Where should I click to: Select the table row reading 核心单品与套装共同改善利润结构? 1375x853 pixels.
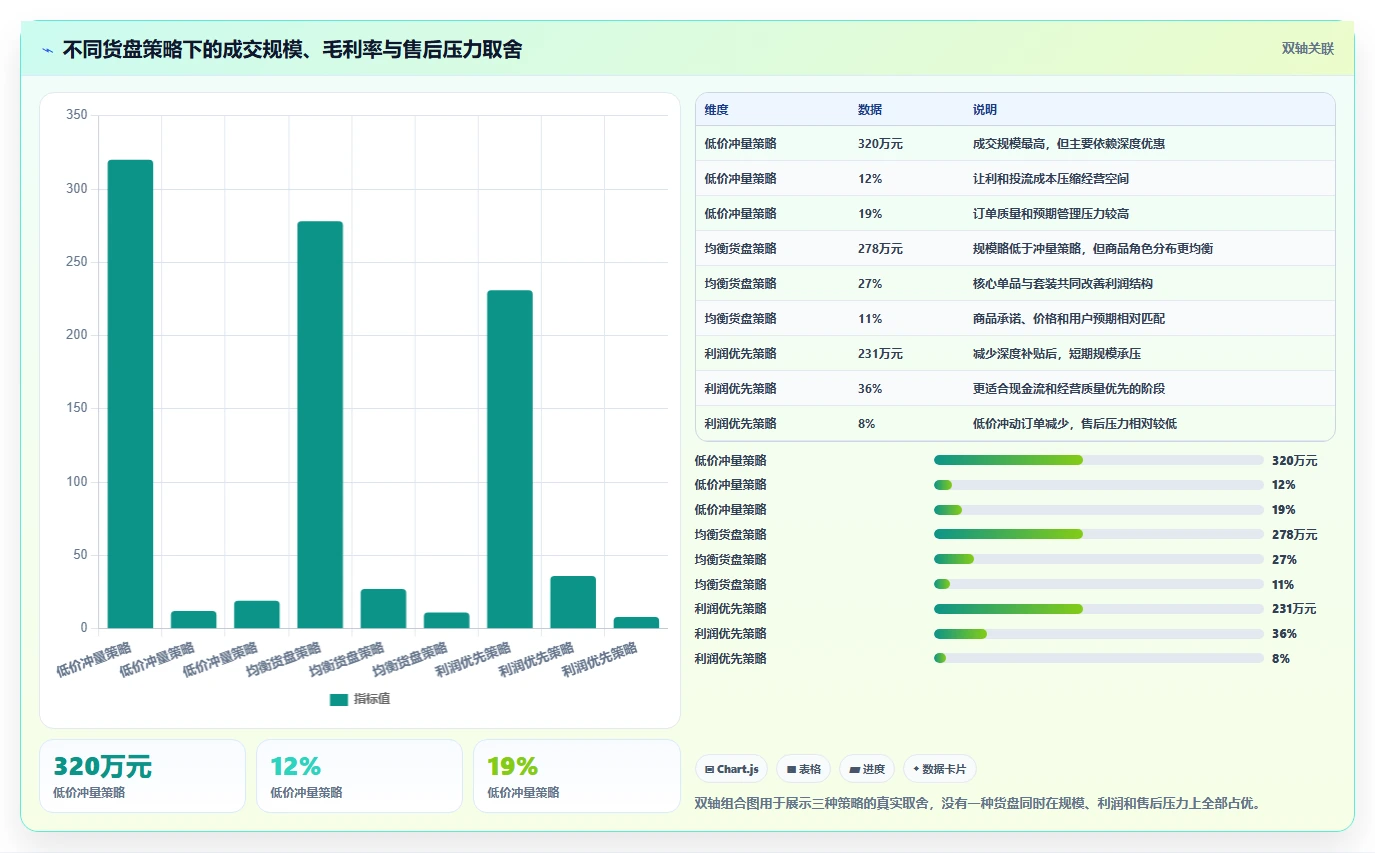coord(1015,283)
